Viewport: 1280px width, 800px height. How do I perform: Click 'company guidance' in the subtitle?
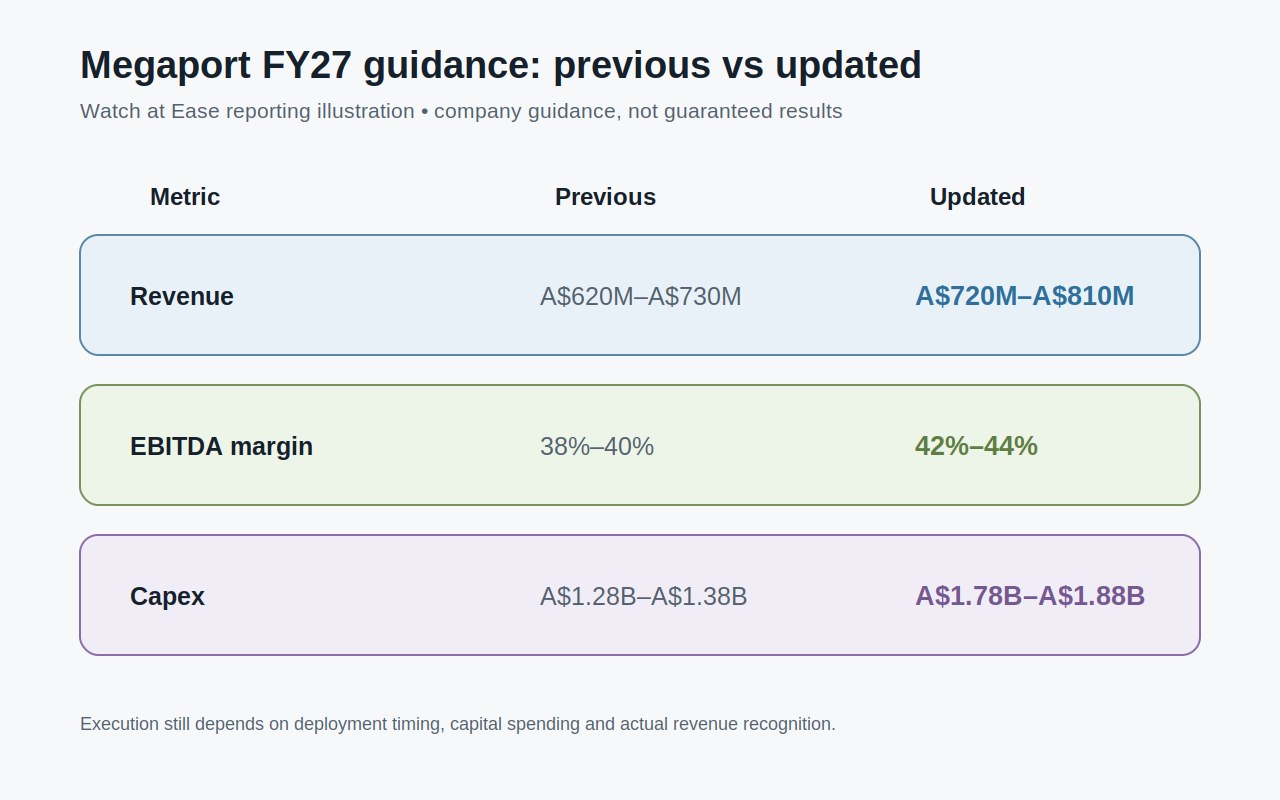[x=526, y=111]
